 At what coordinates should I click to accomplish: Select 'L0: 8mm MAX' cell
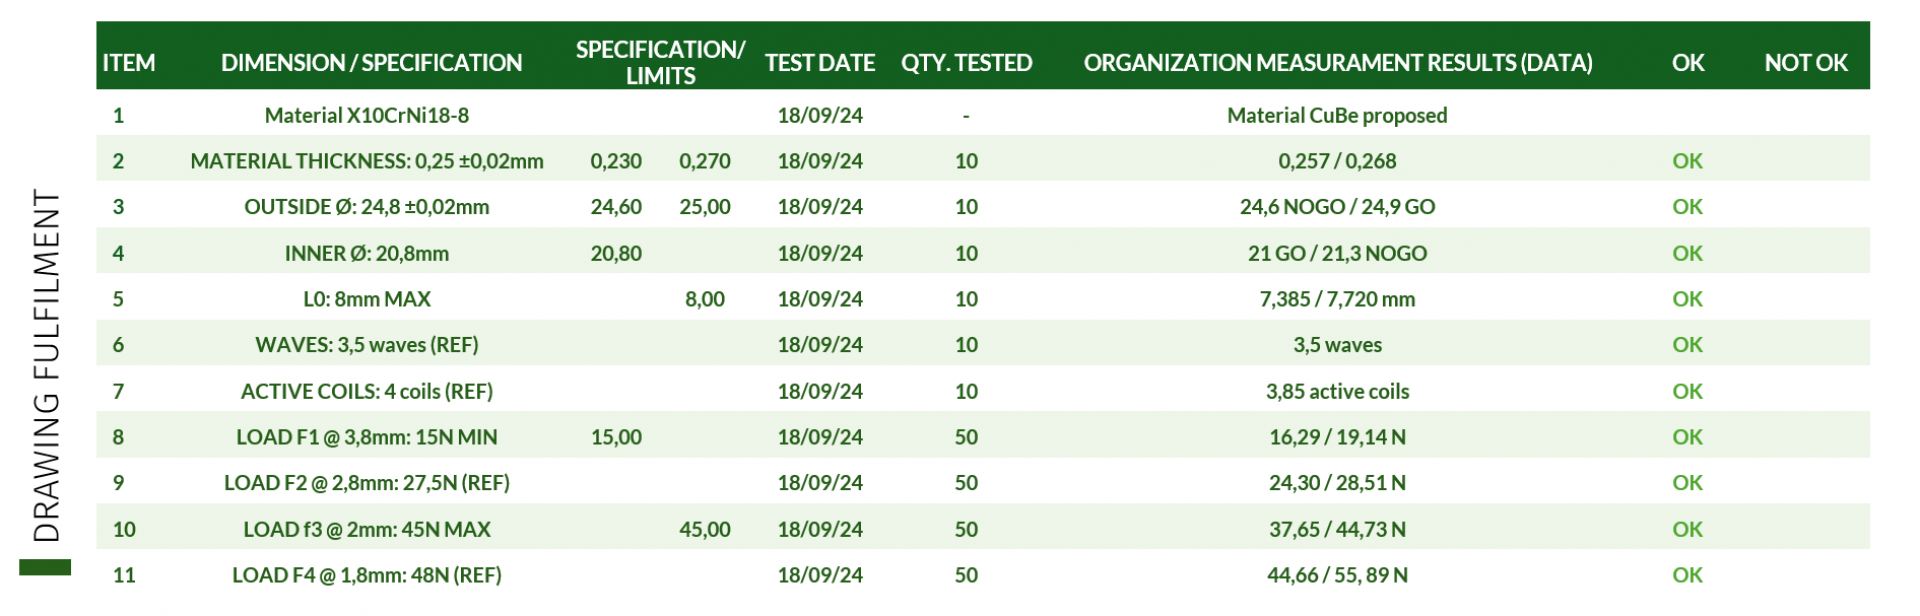(x=367, y=299)
